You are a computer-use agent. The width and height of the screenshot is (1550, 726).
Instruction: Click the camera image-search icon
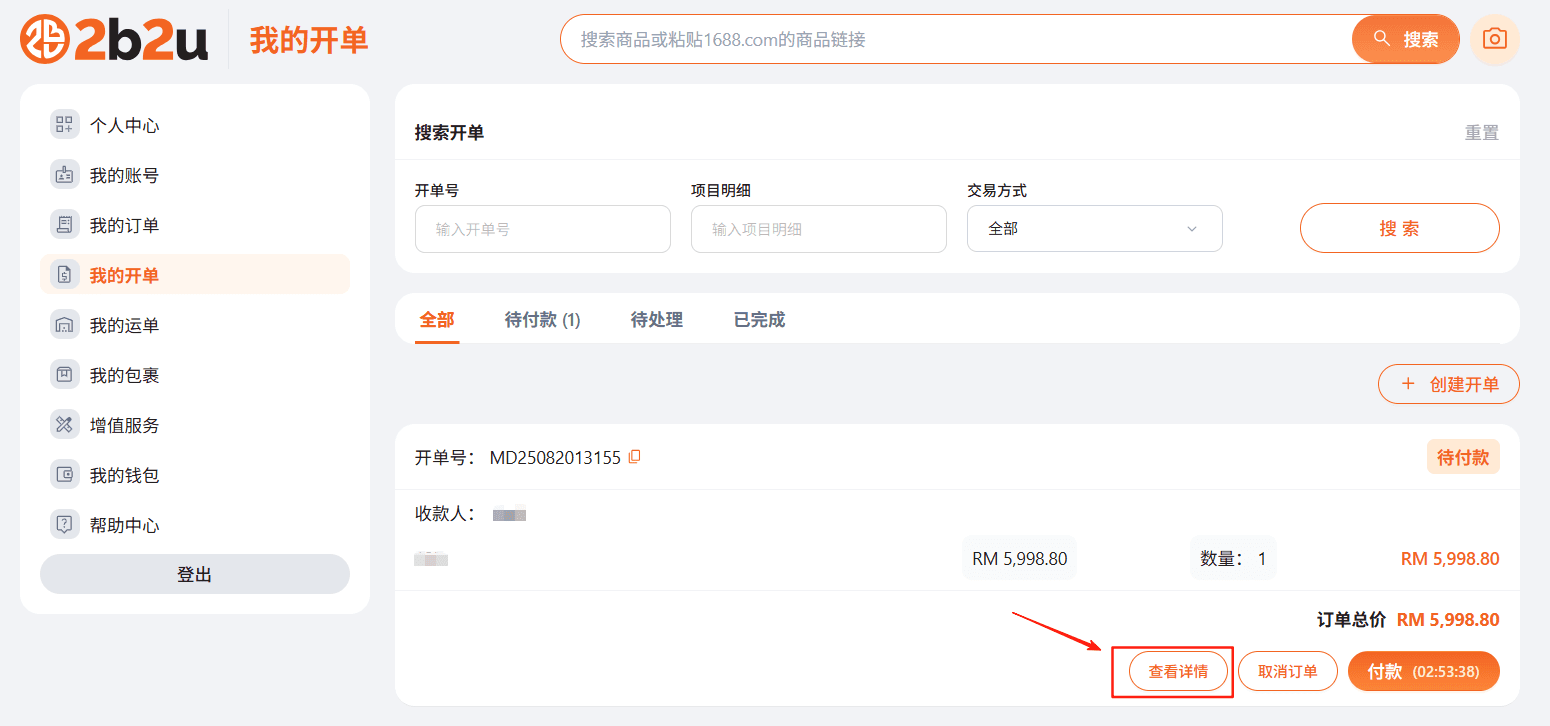click(x=1495, y=38)
